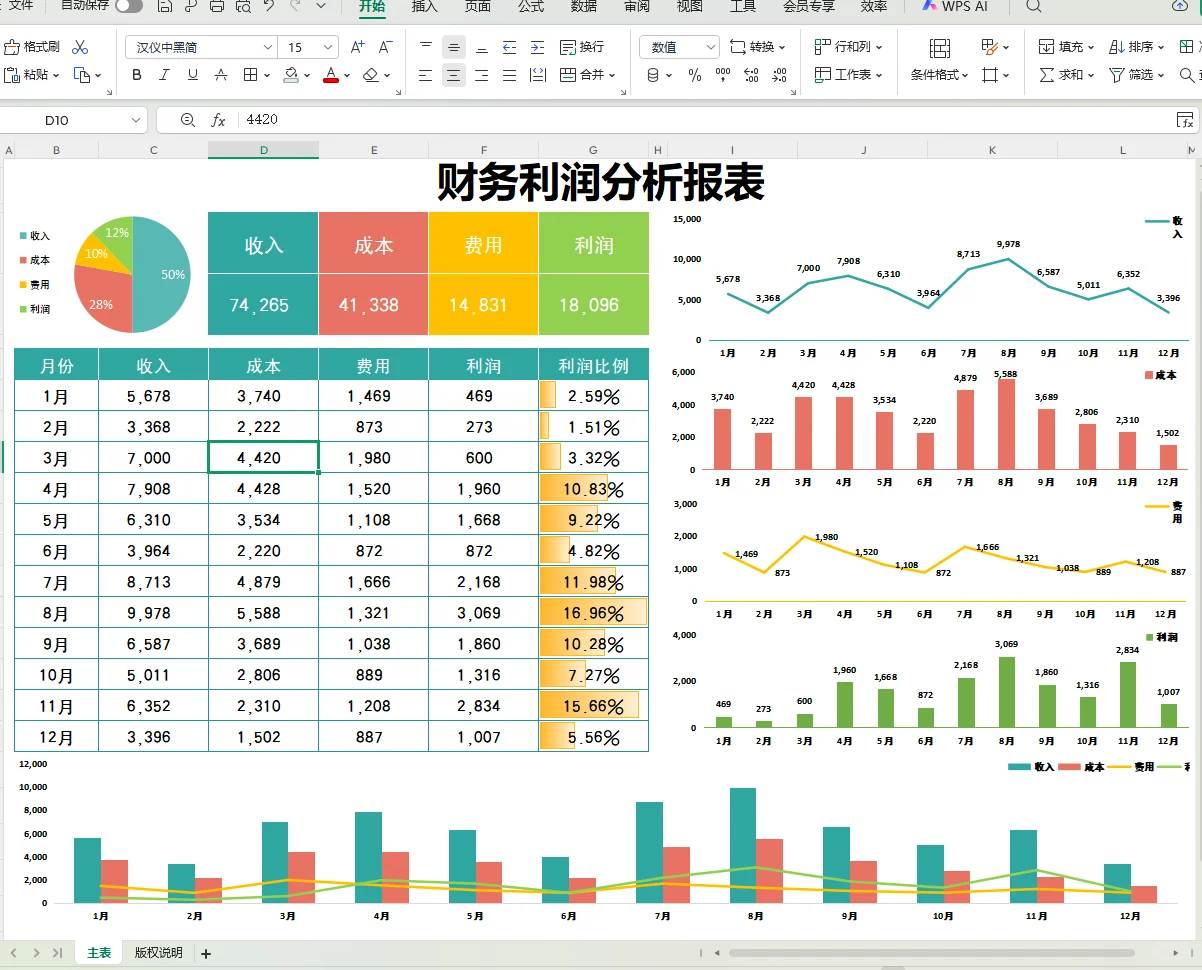The height and width of the screenshot is (970, 1202).
Task: Increase indent
Action: (538, 47)
